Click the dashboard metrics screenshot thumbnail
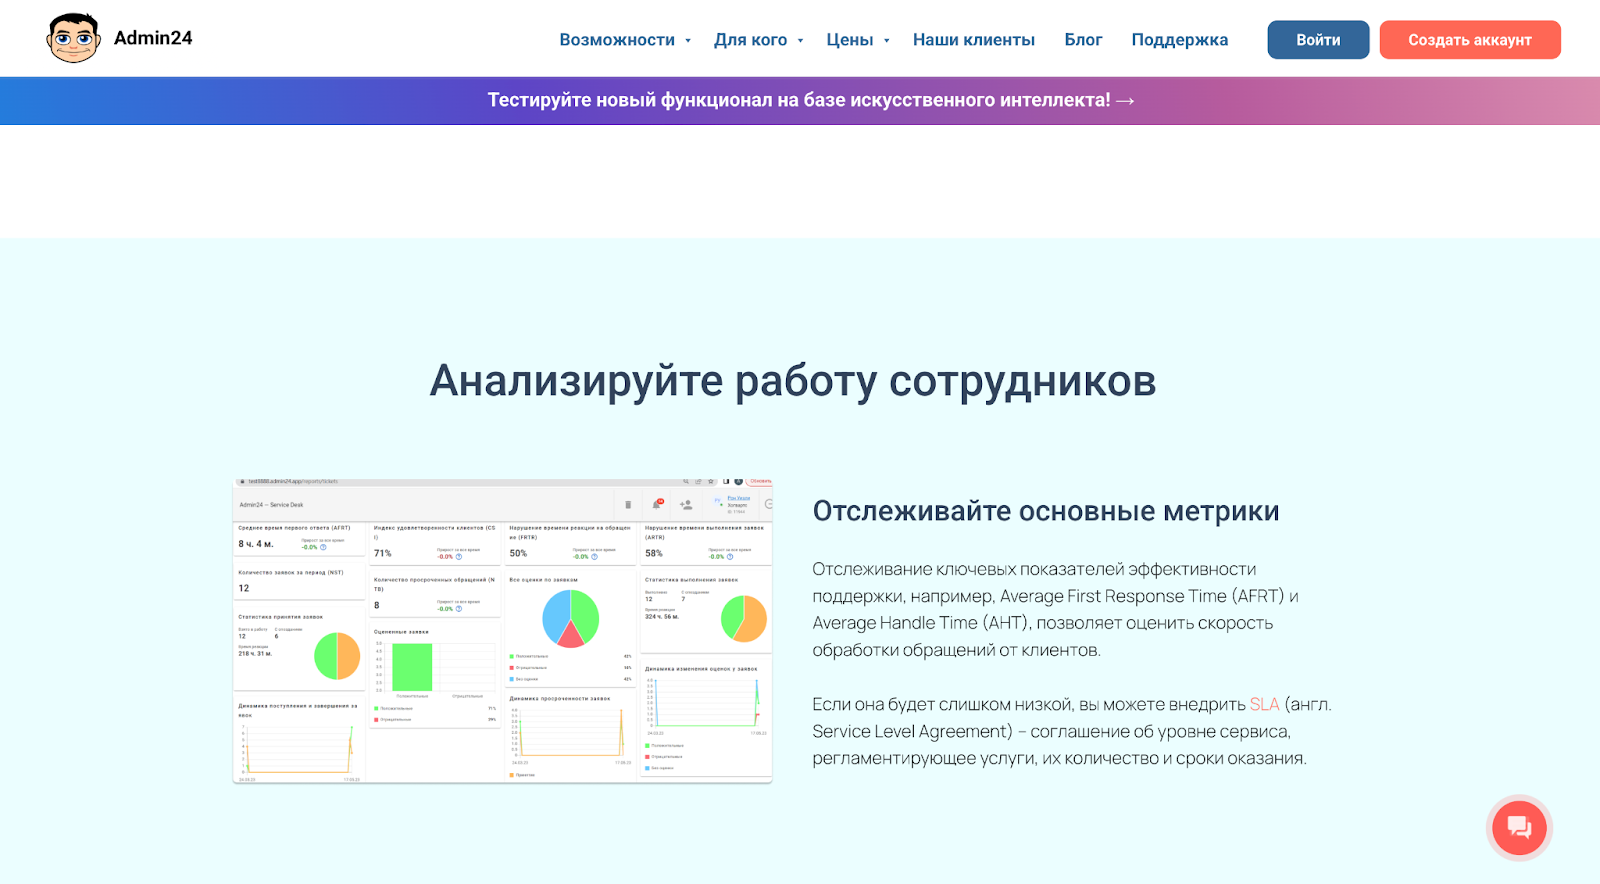 pos(503,630)
